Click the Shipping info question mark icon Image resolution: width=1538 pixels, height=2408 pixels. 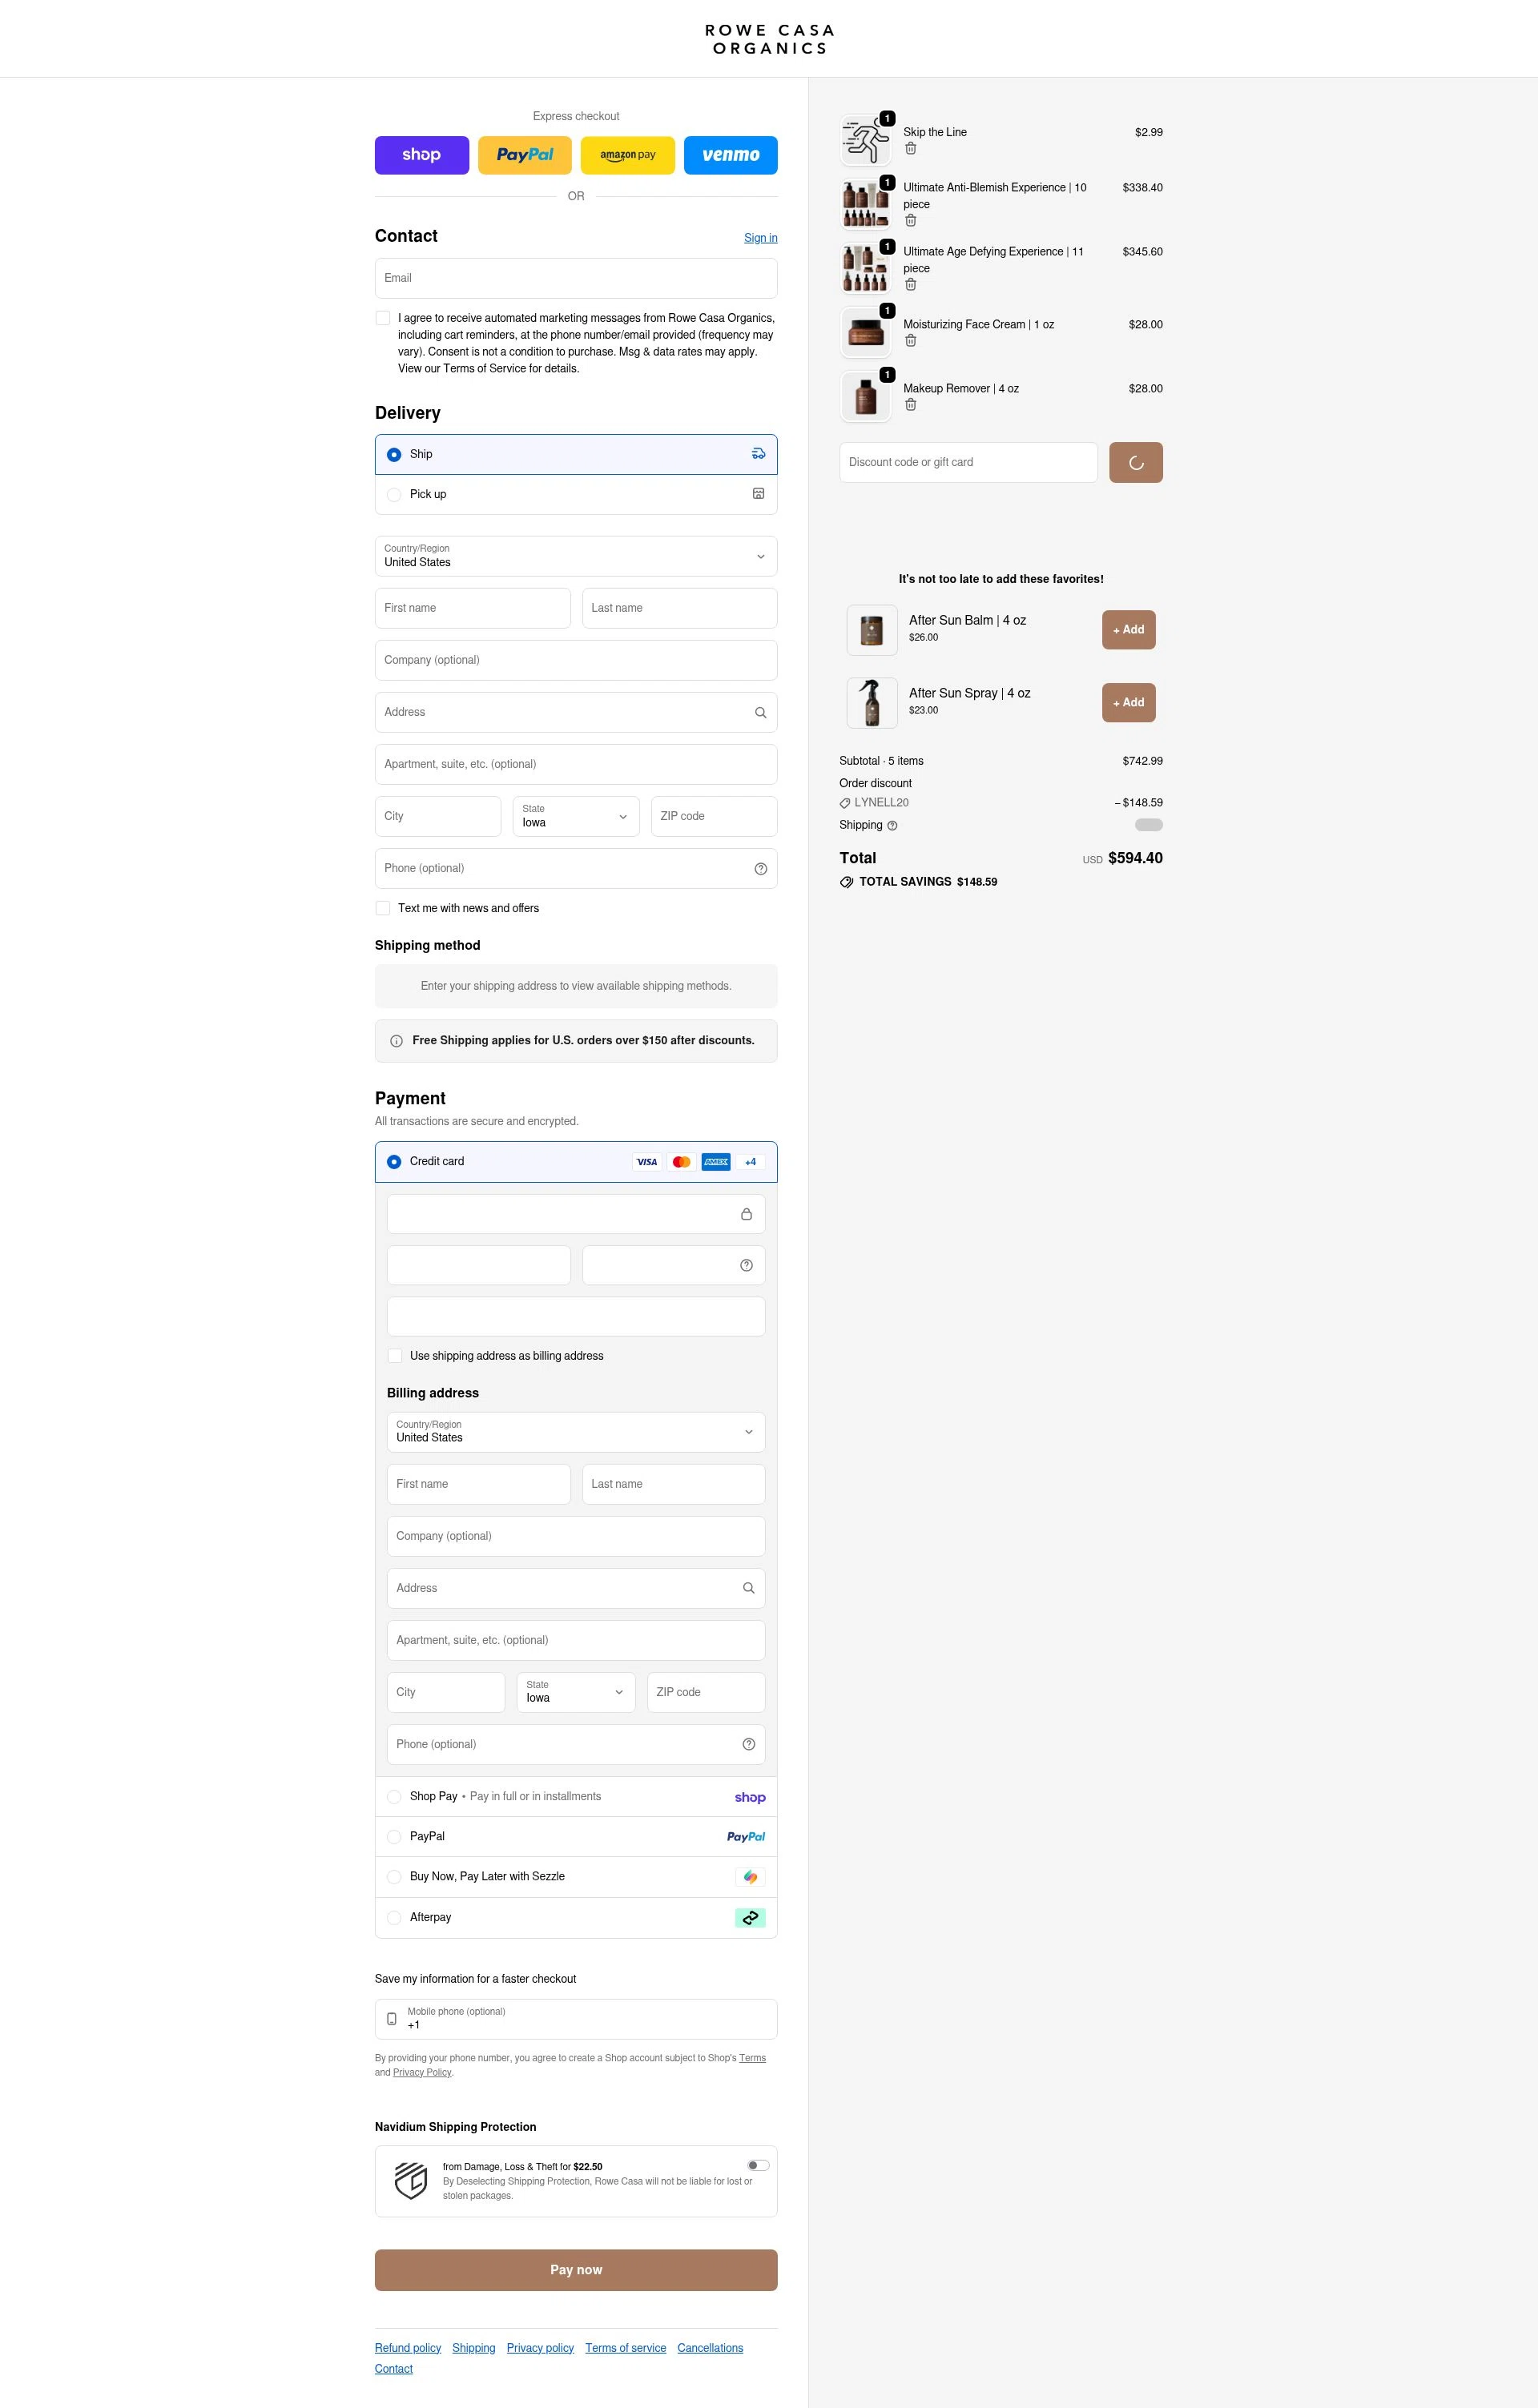coord(892,826)
